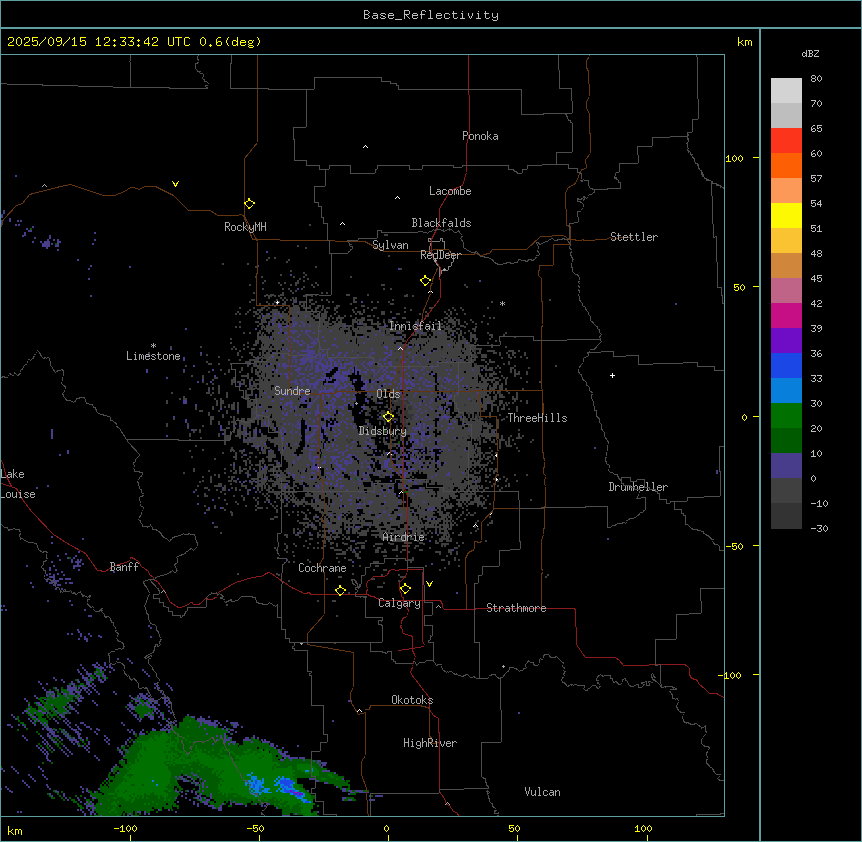Click the timestamp '2025/09/15 12:33:42 UTC 0.6(deg)'

[x=134, y=42]
